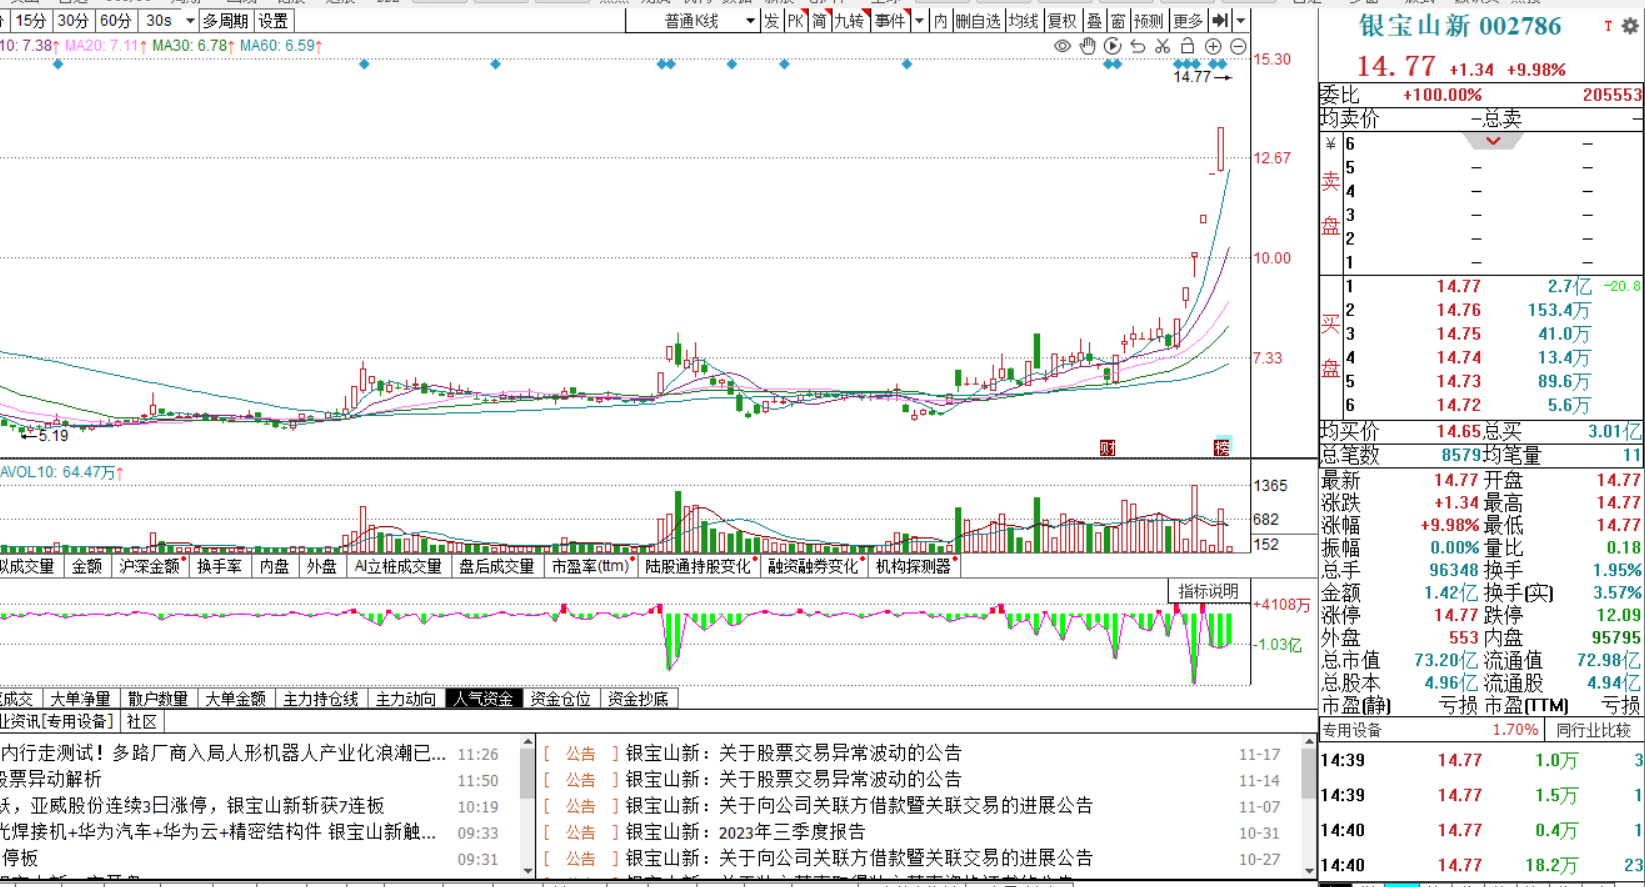Open the 30s period dropdown arrow
The height and width of the screenshot is (887, 1645).
coord(190,20)
